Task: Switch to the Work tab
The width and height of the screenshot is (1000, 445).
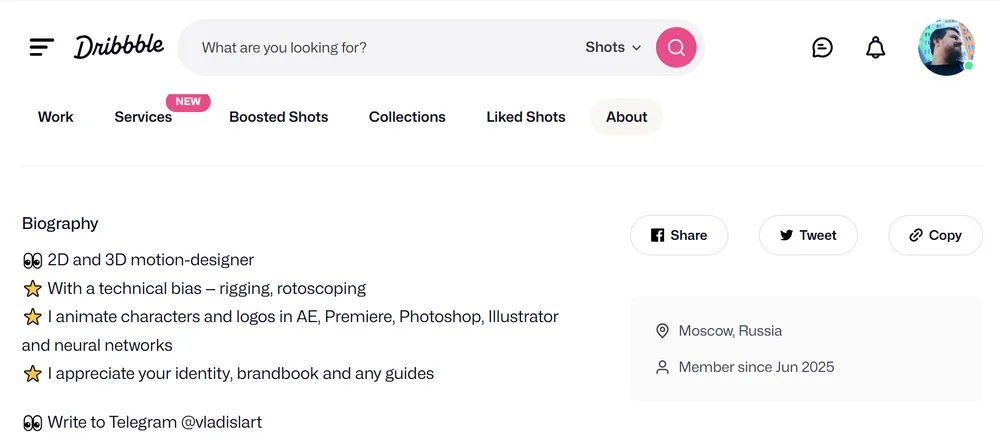Action: point(56,117)
